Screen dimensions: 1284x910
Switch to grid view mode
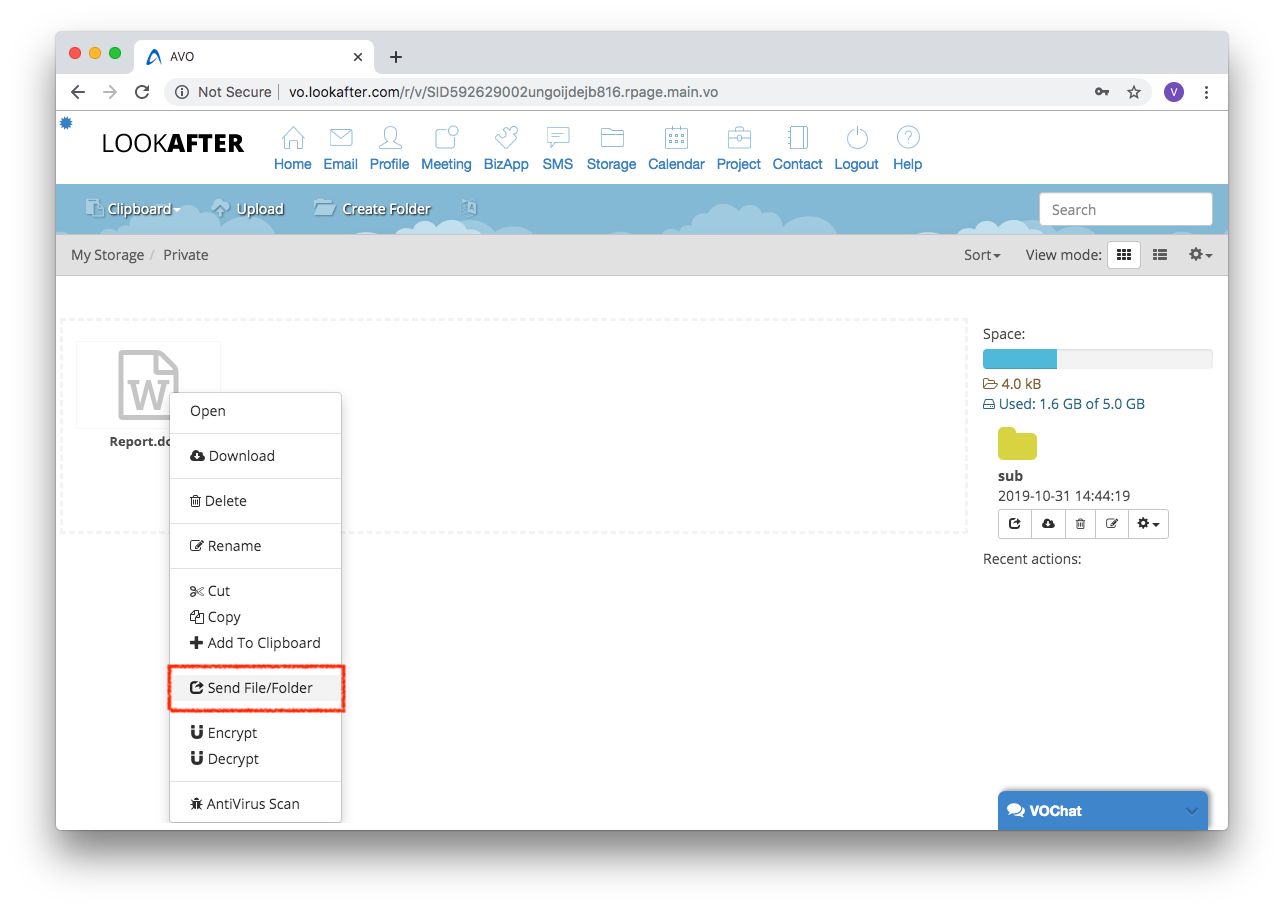(x=1123, y=255)
